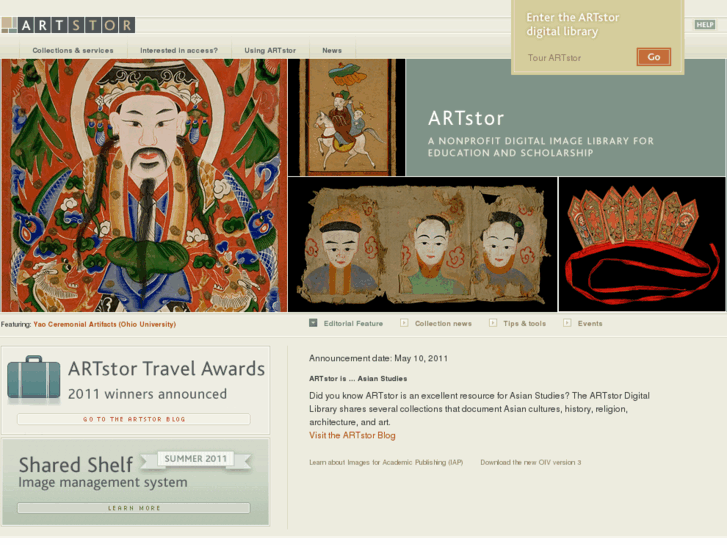Click the ARTstor logo
The image size is (727, 545).
coord(68,25)
